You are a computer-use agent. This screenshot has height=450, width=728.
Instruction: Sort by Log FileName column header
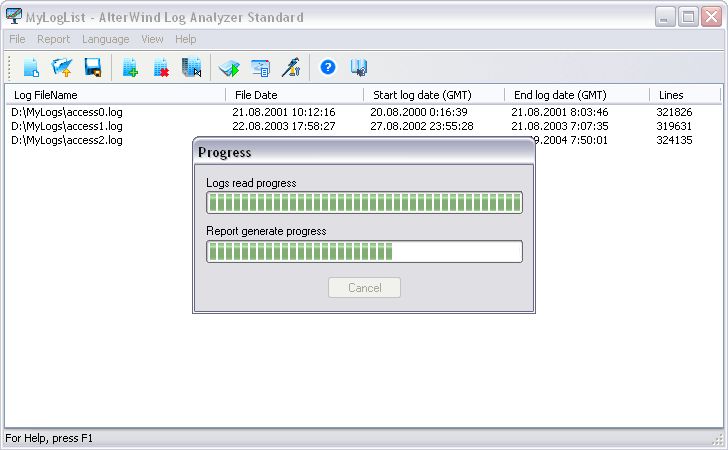click(x=116, y=95)
